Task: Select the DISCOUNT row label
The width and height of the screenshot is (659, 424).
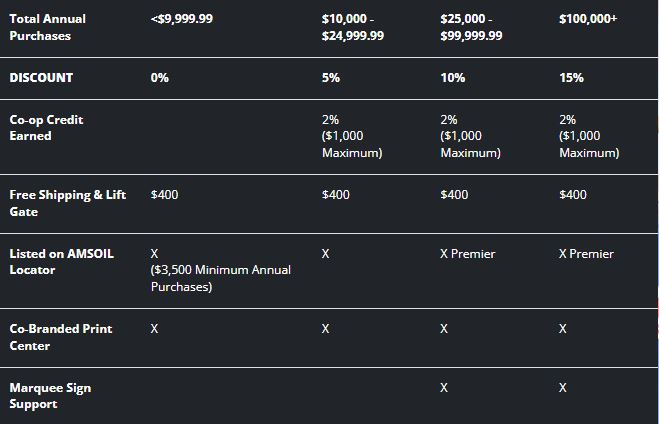Action: 41,78
